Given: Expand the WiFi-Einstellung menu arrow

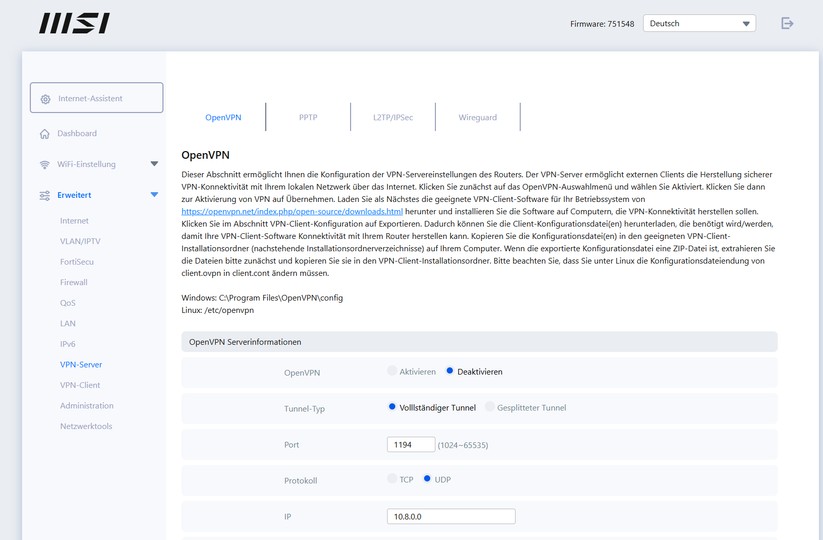Looking at the screenshot, I should [x=154, y=164].
